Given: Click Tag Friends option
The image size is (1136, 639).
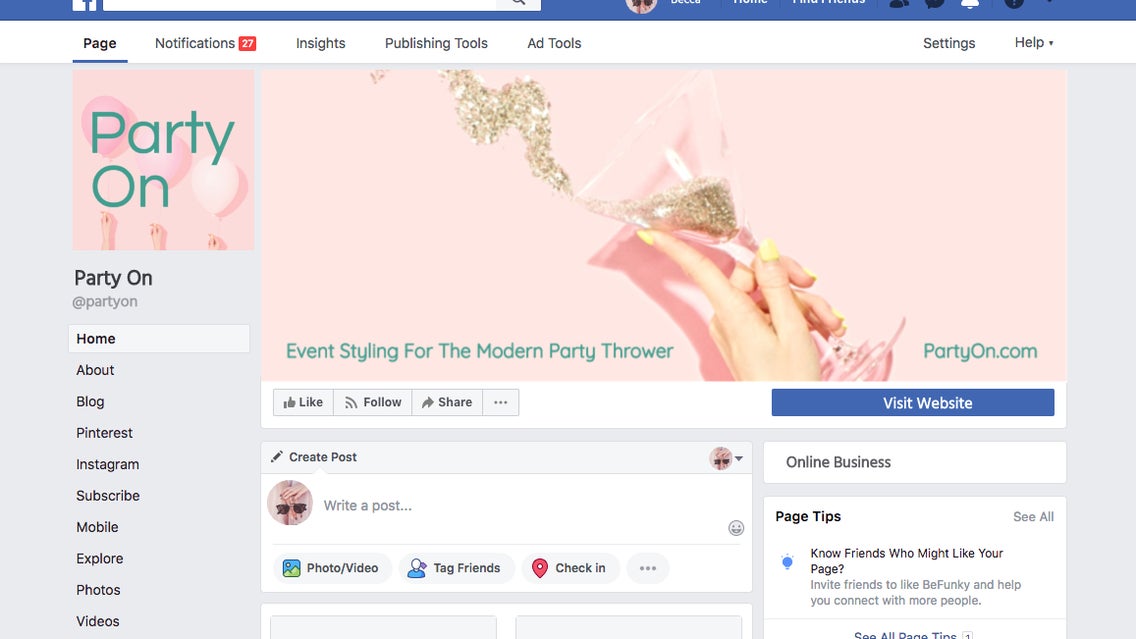Looking at the screenshot, I should click(x=455, y=568).
